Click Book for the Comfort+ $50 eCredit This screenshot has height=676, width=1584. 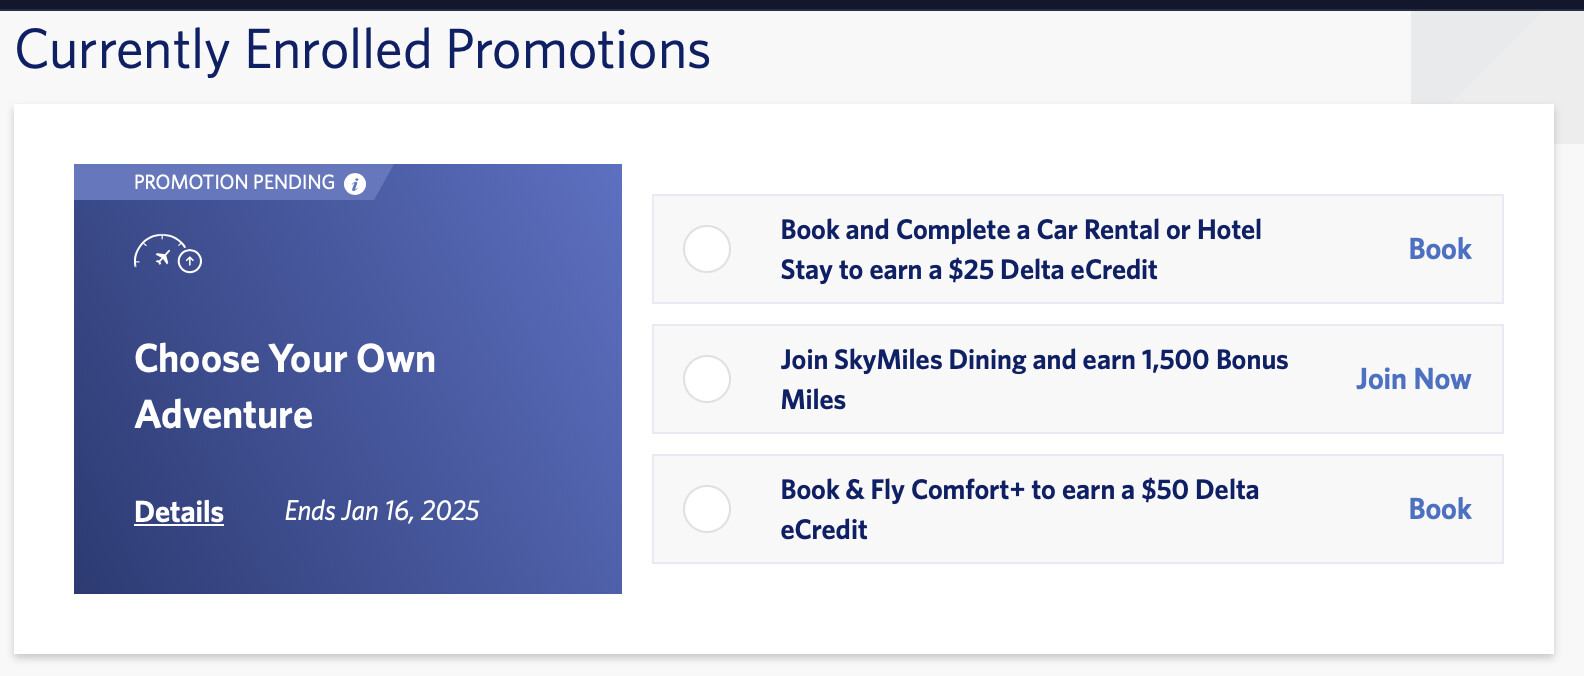coord(1439,509)
